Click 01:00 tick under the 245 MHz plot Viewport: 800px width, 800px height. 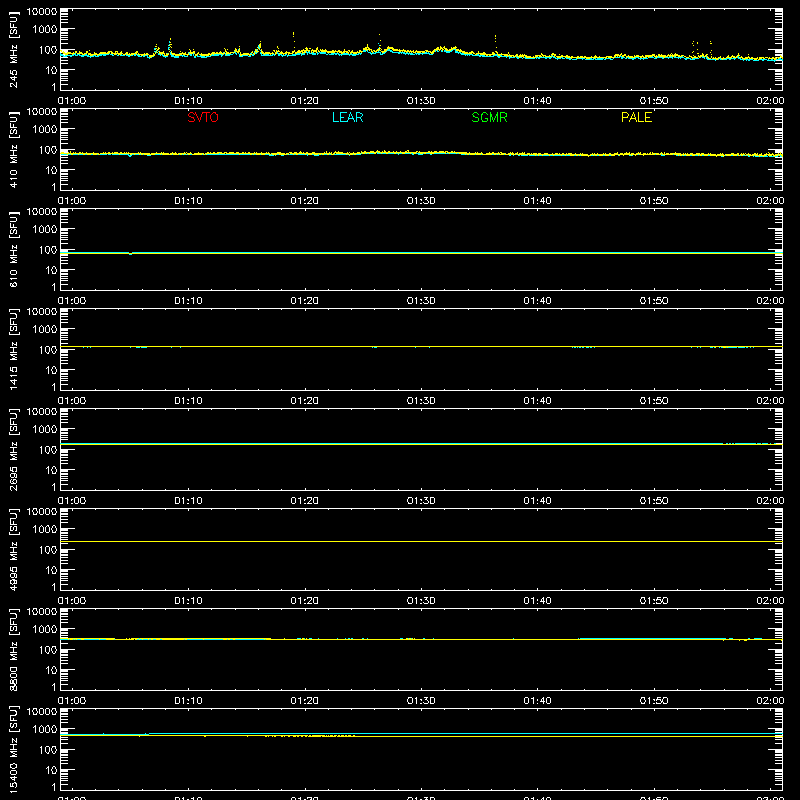[71, 101]
